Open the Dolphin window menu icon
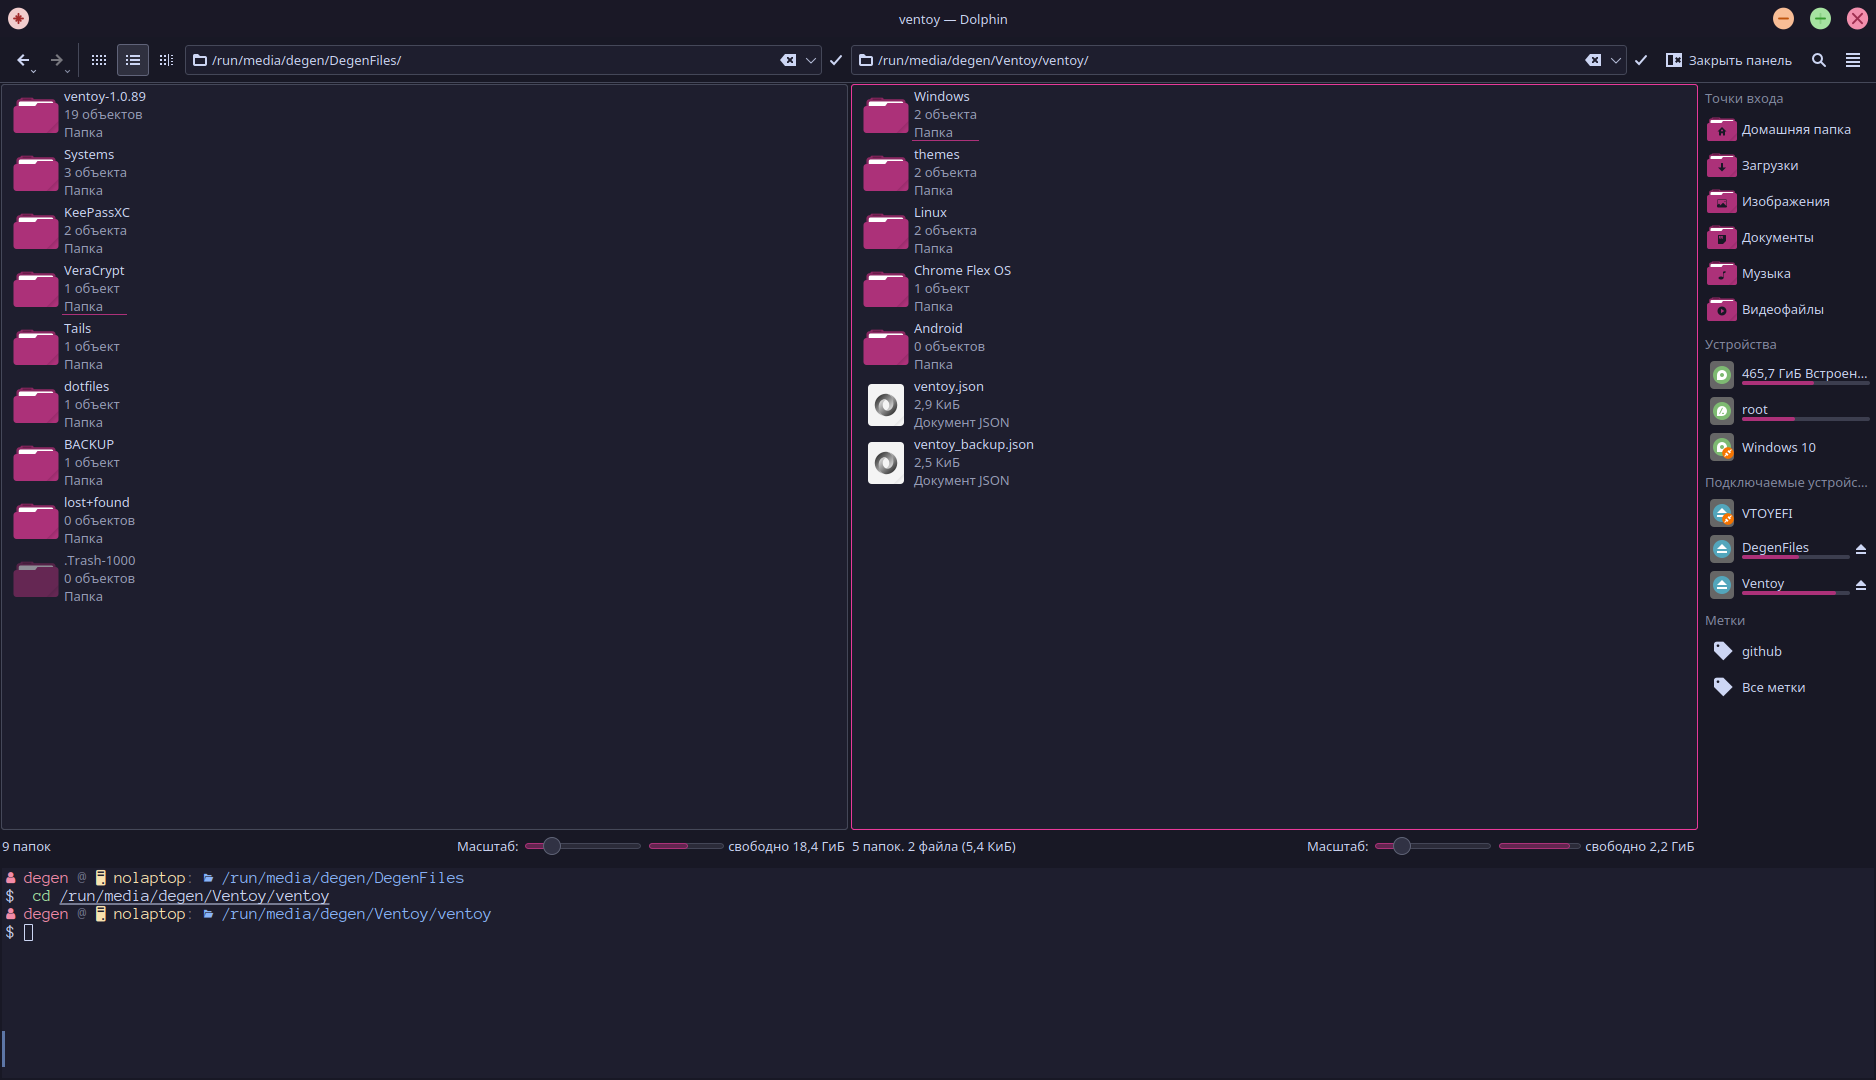1876x1080 pixels. click(18, 19)
